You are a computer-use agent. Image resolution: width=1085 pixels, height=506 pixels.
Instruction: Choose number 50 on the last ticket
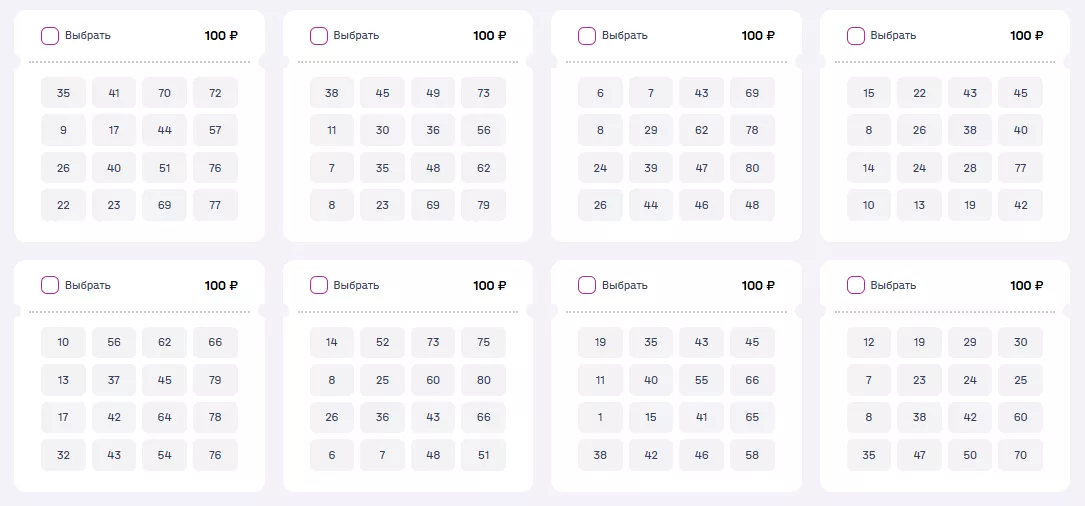click(970, 455)
